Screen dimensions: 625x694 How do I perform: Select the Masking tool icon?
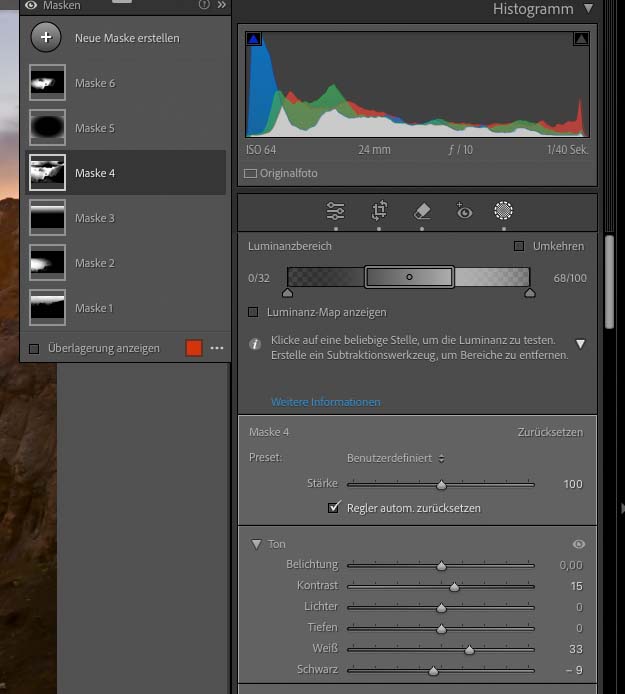(504, 211)
